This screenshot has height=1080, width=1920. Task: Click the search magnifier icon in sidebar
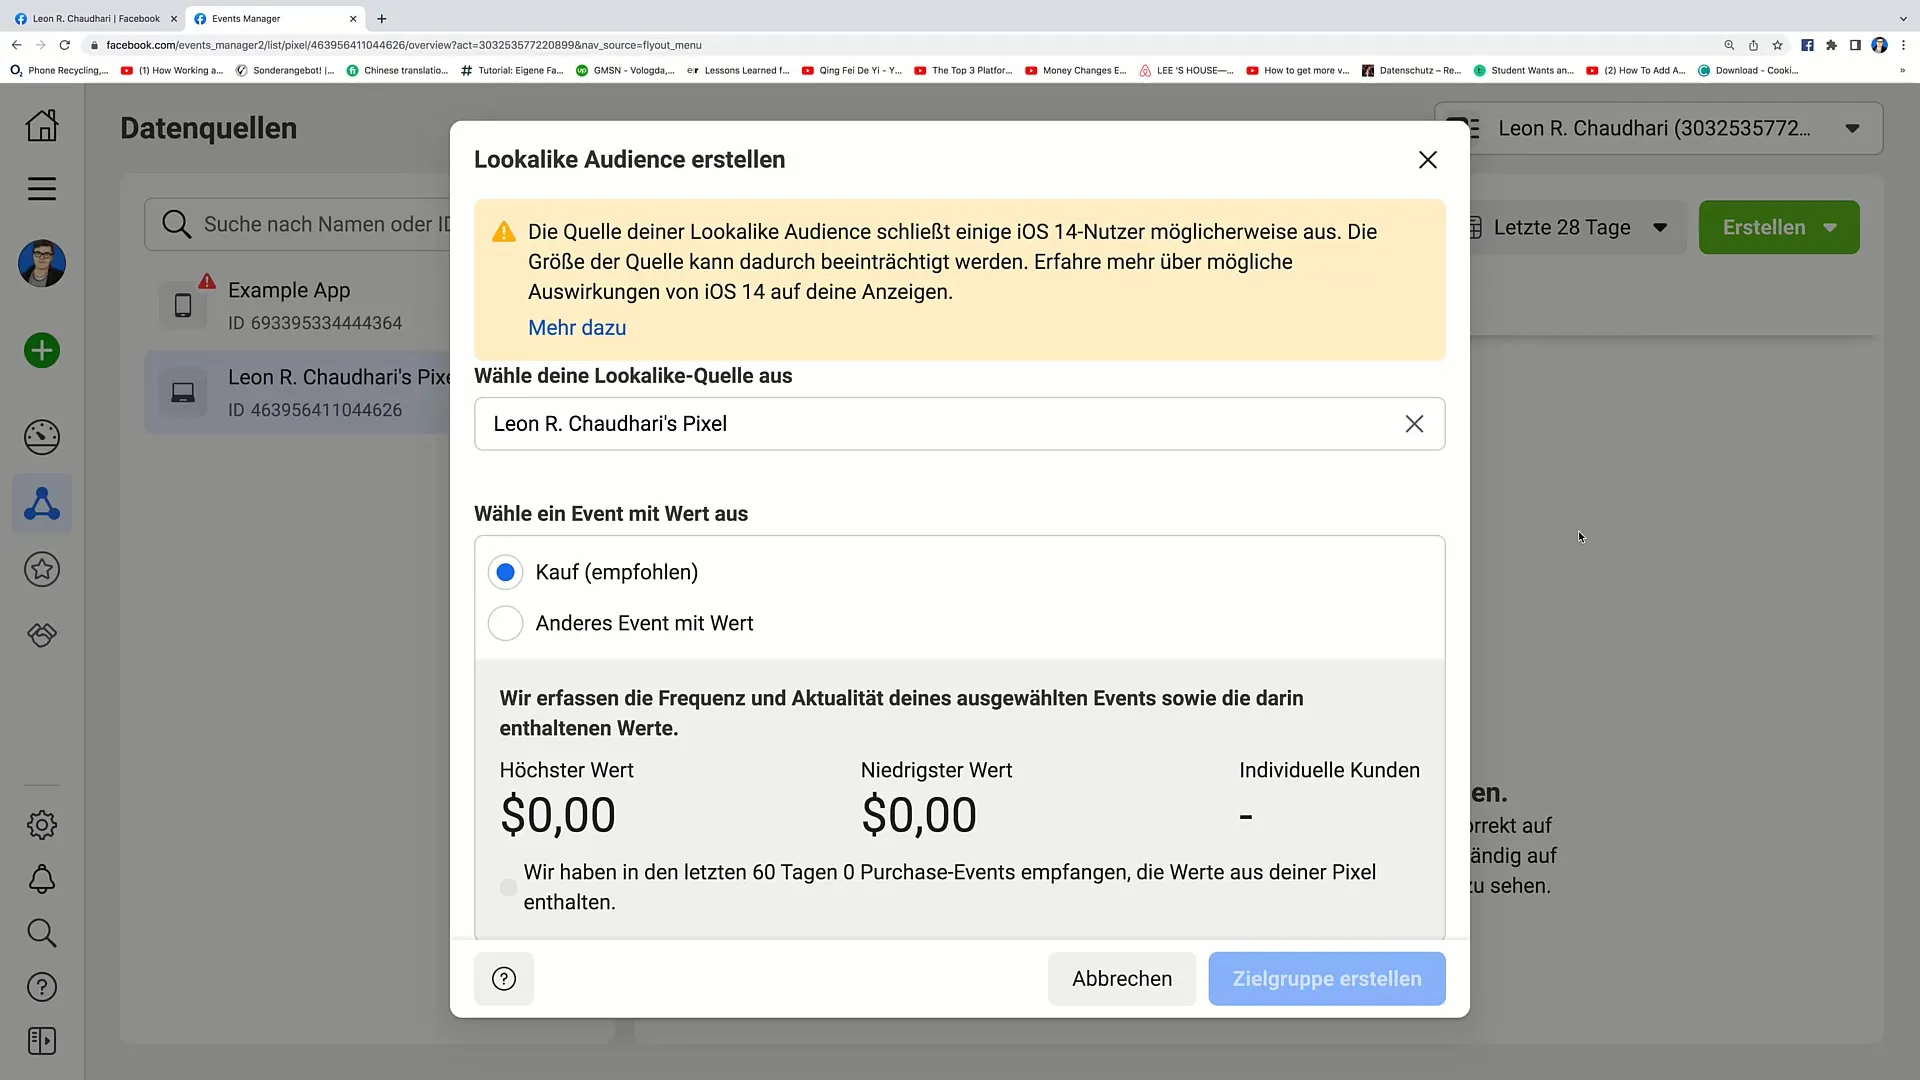41,934
